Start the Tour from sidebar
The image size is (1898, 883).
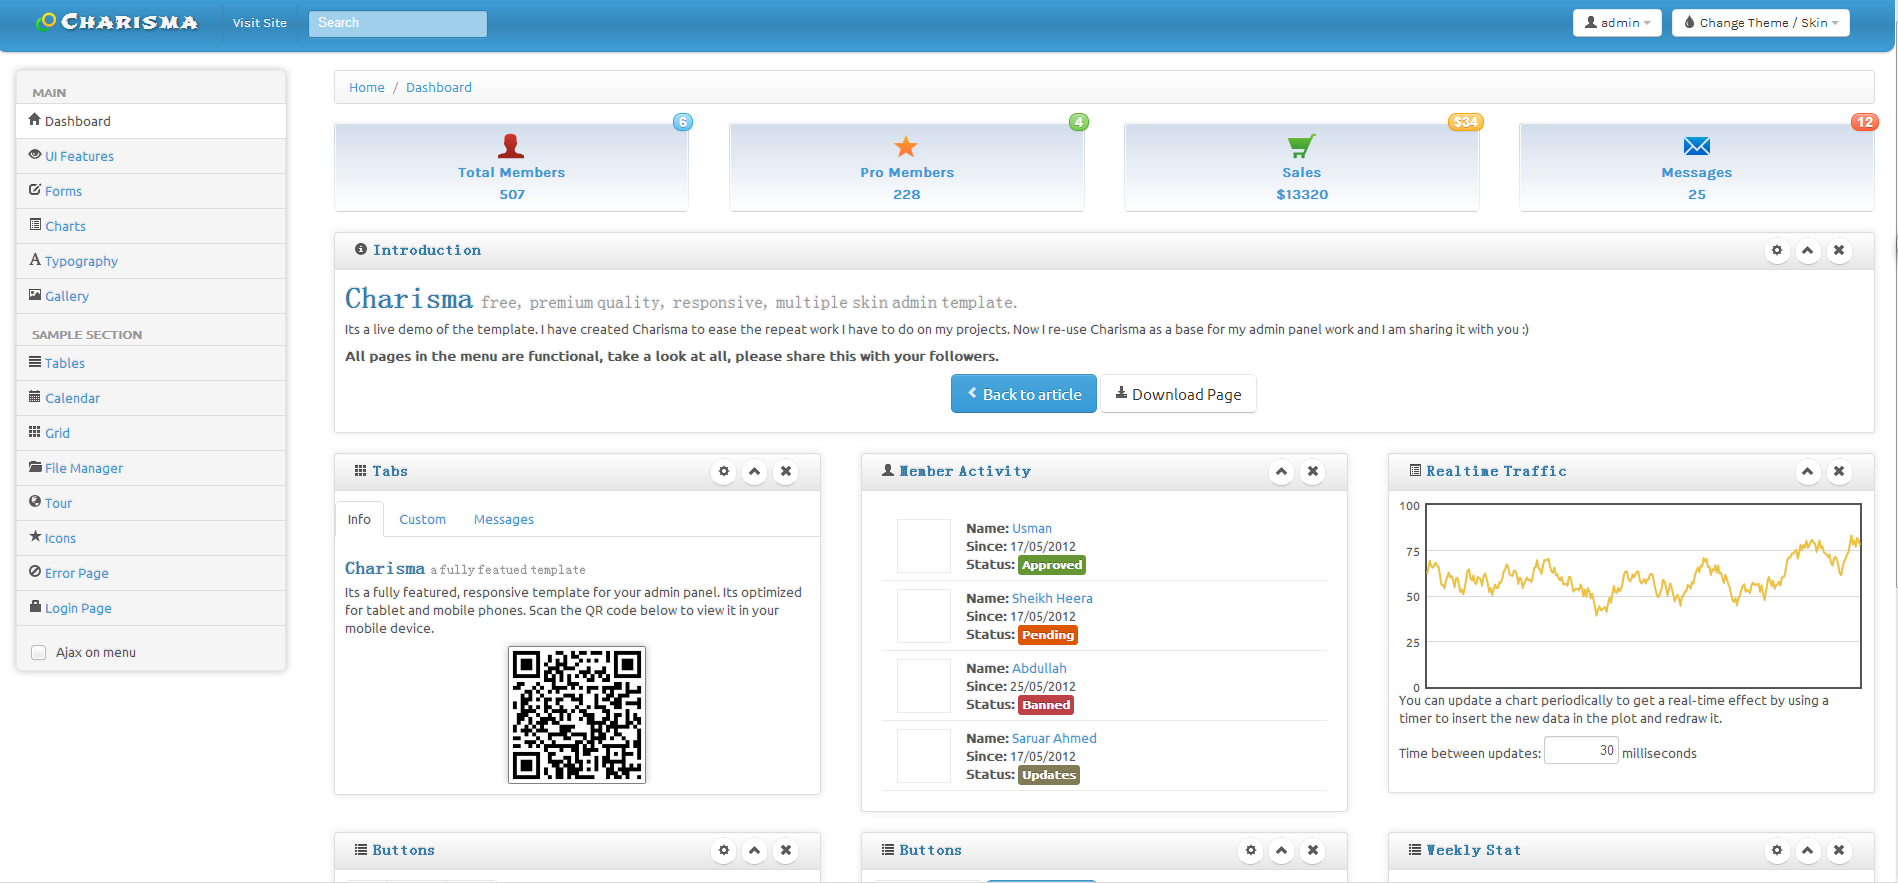[151, 503]
